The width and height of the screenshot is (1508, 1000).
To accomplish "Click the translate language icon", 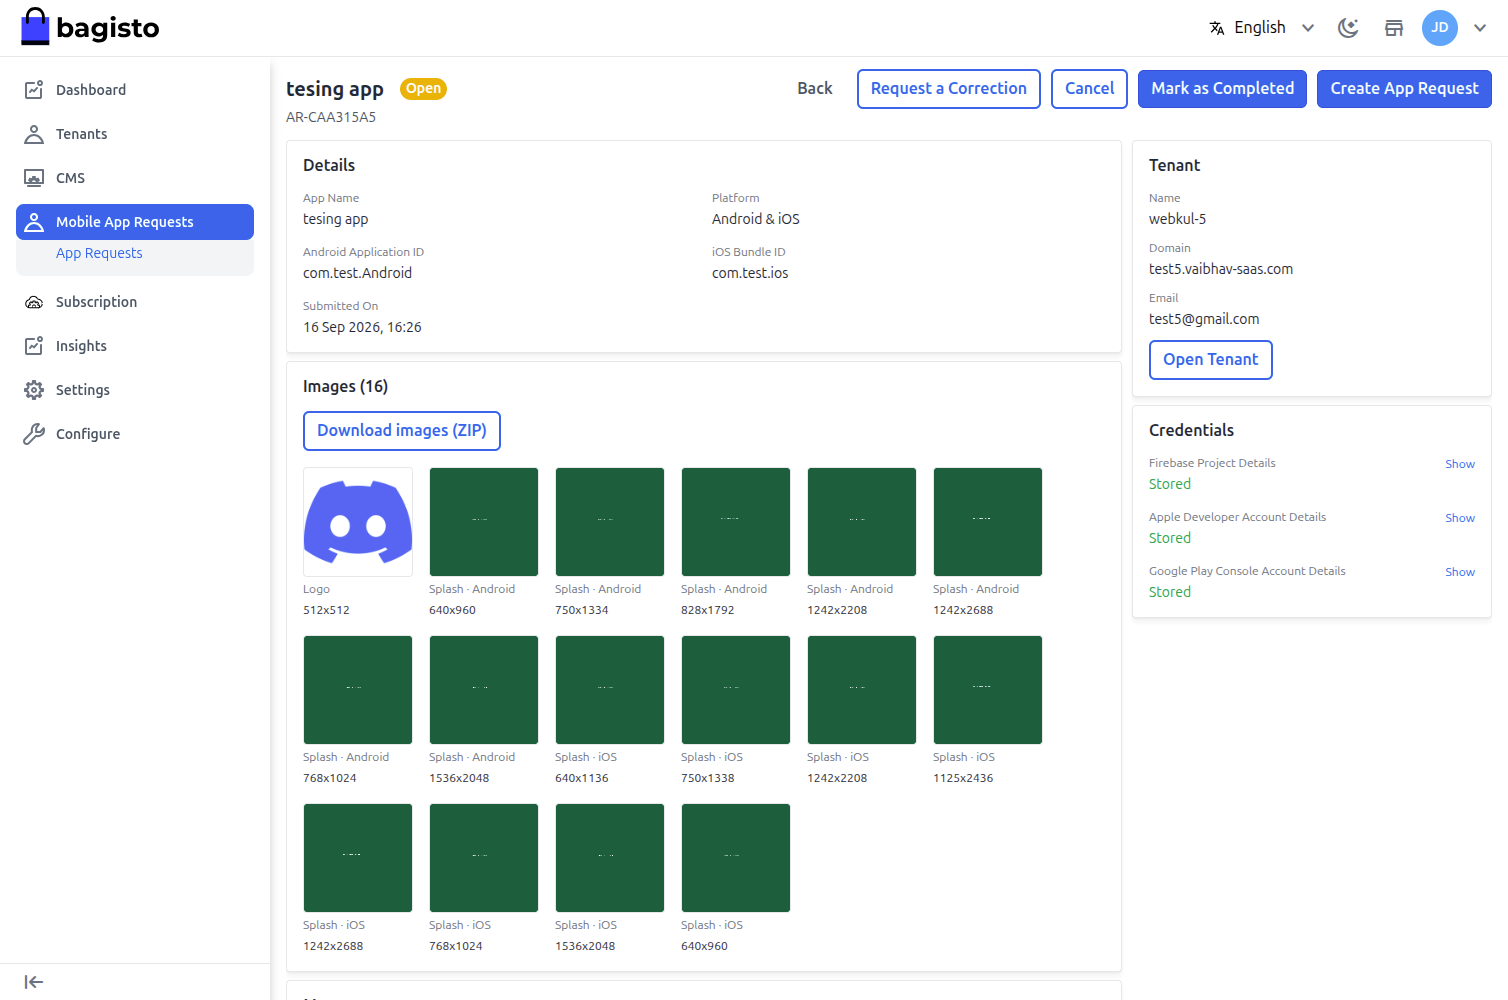I will click(x=1217, y=28).
